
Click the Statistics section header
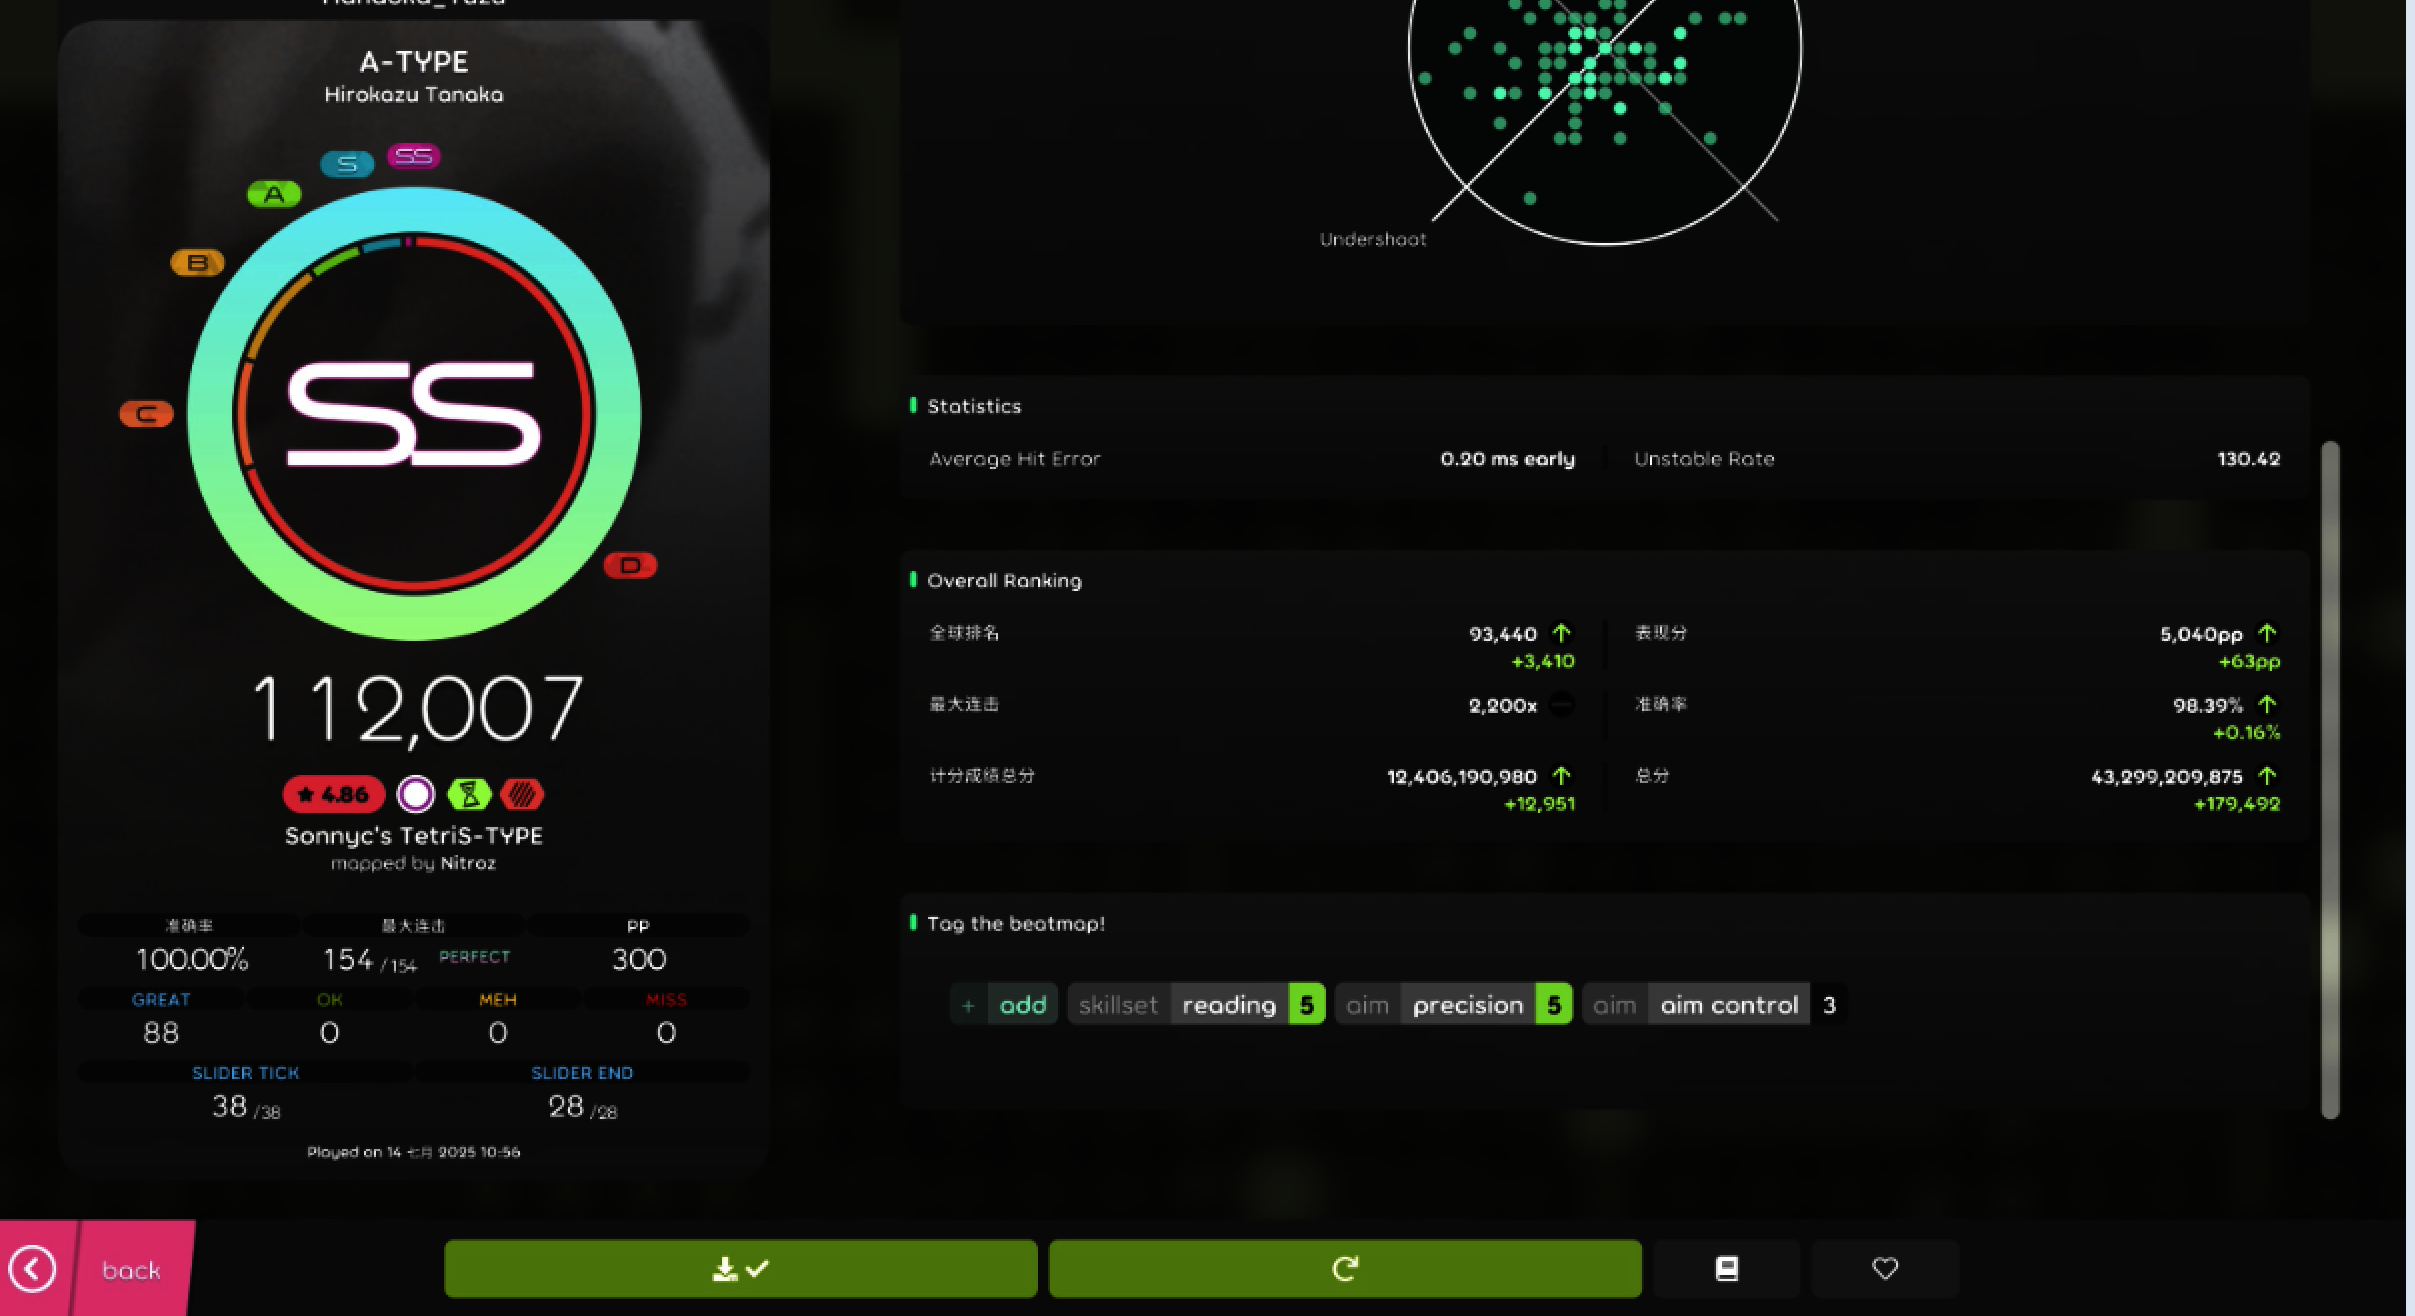point(973,406)
